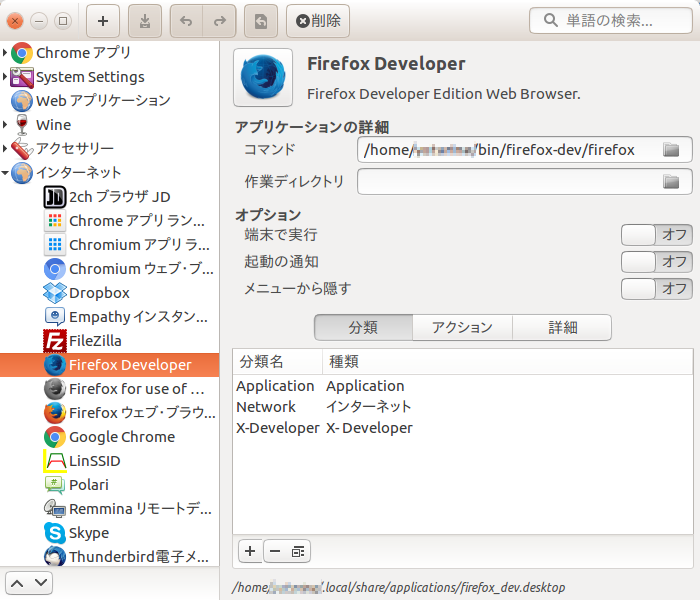Redo the change with the right arrow icon
The height and width of the screenshot is (600, 700).
click(x=219, y=21)
